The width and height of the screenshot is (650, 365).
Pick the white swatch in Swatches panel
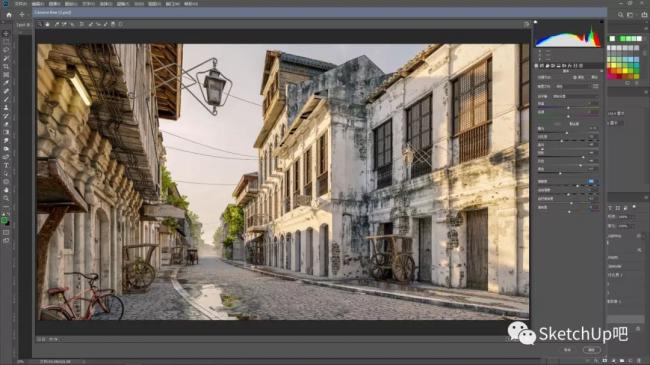point(612,39)
